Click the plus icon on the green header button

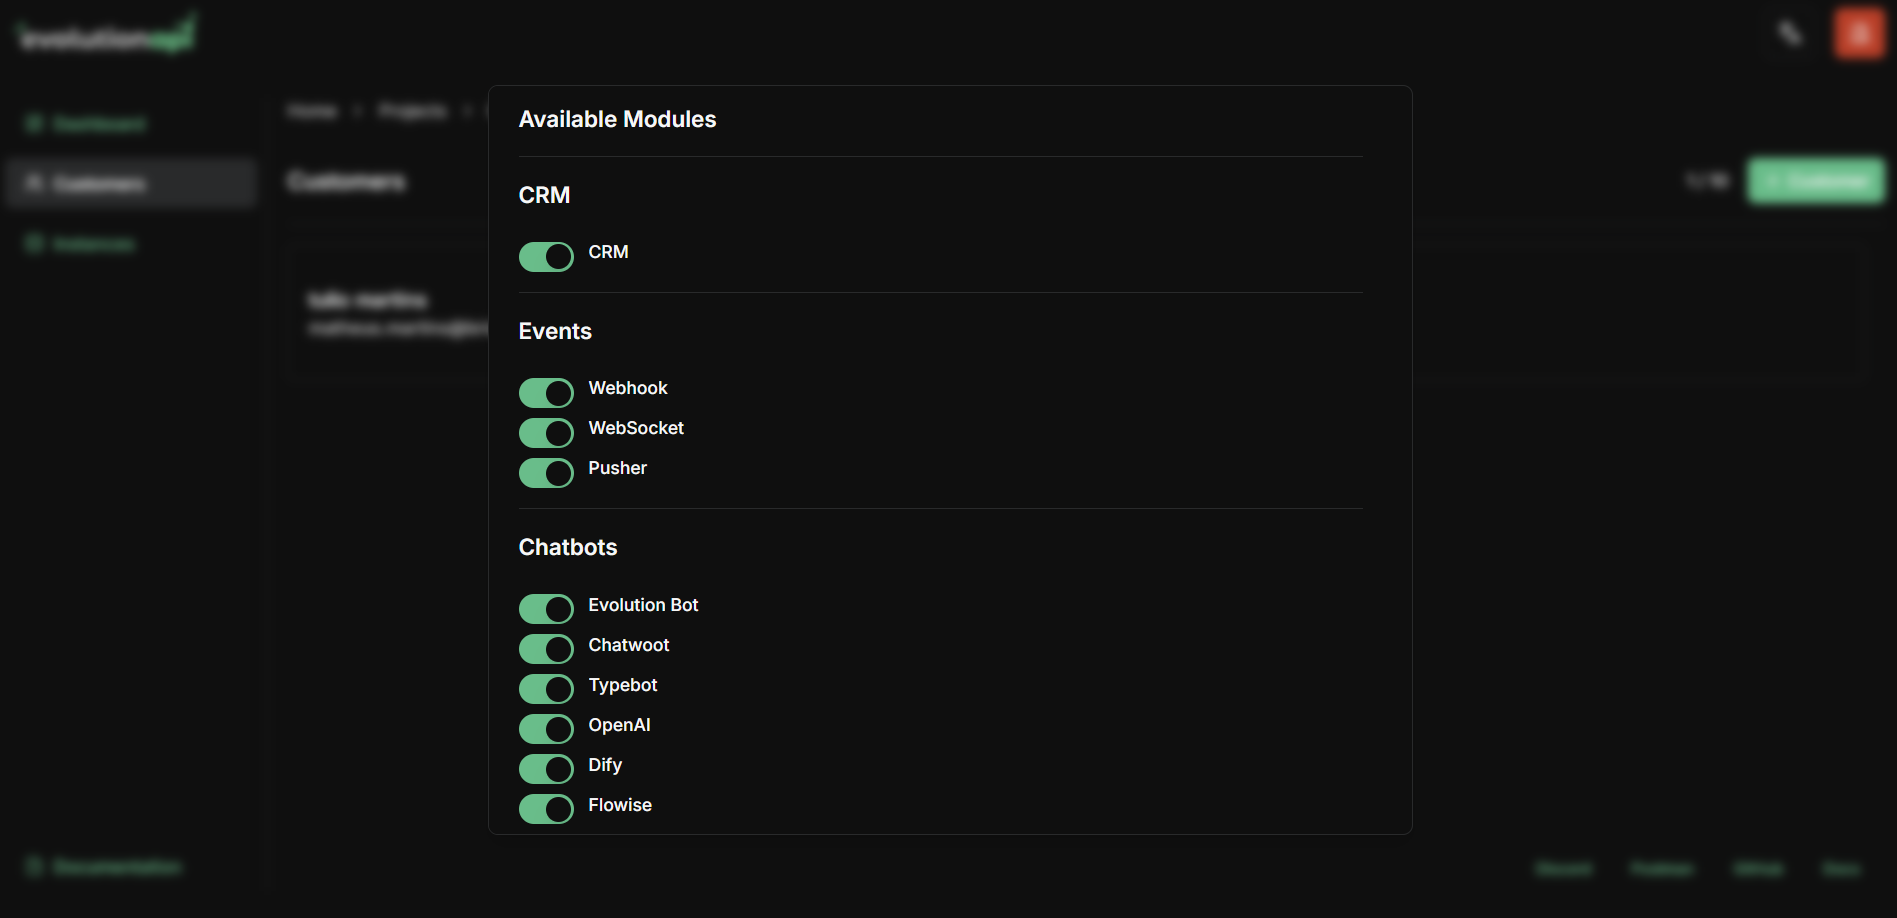pos(1775,180)
